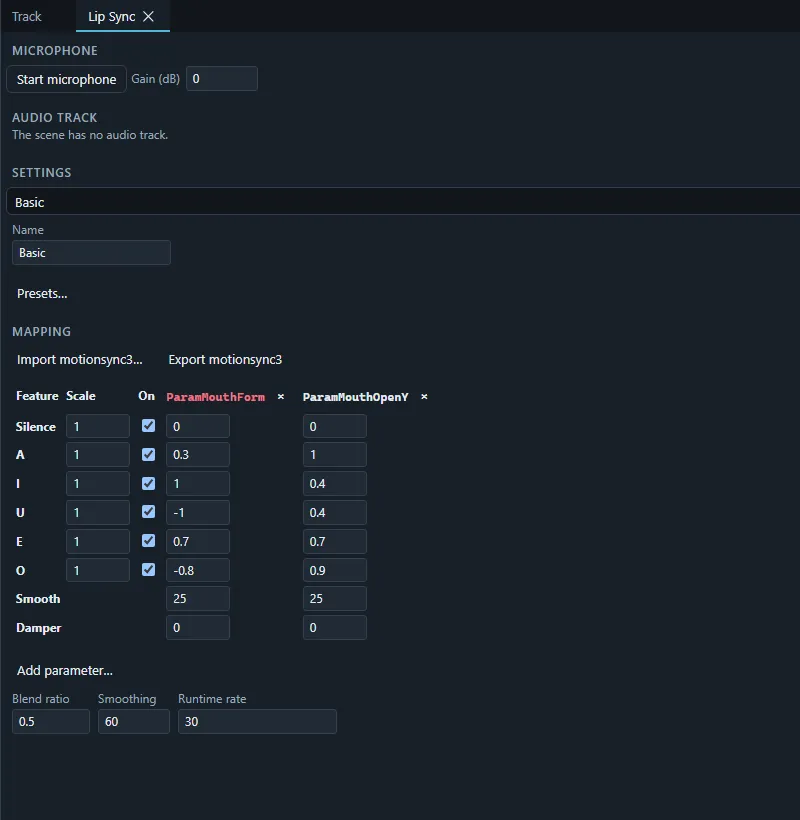Open the Presets menu
Screen dimensions: 800x820
tap(42, 293)
